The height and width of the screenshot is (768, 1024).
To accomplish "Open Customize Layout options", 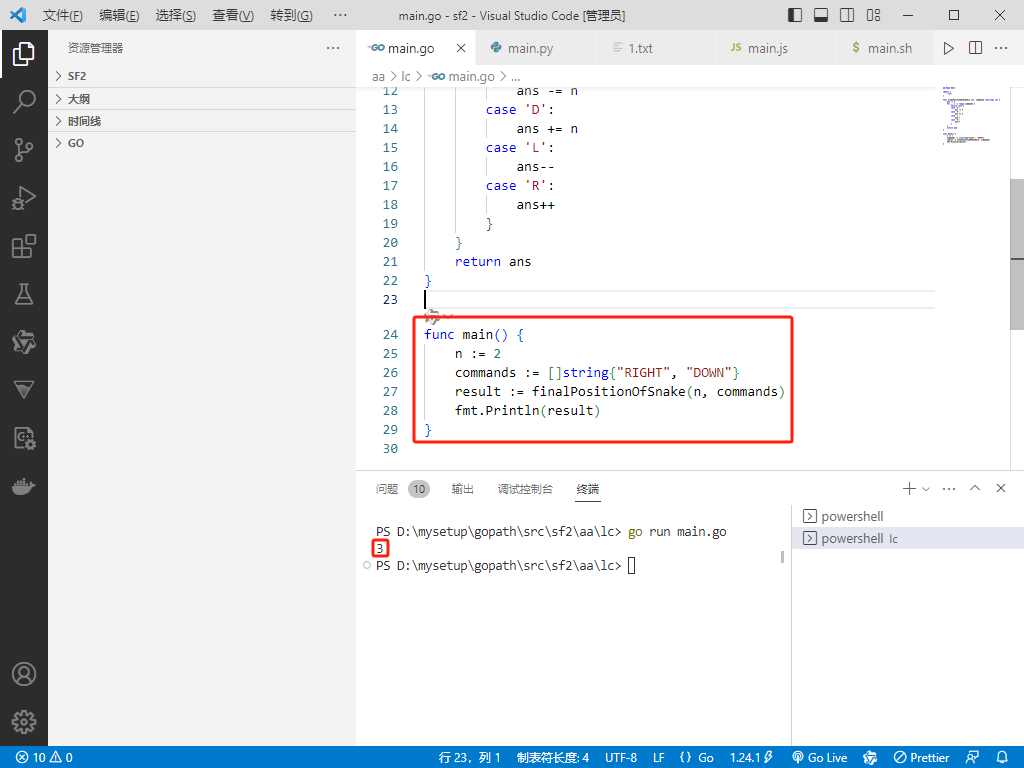I will (873, 15).
